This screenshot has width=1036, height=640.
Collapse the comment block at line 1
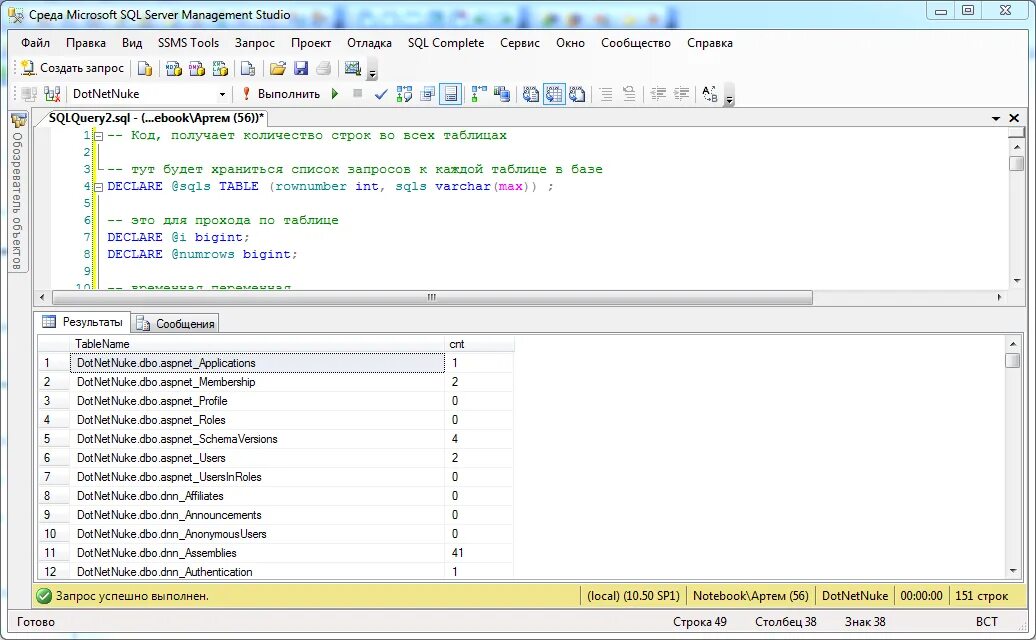point(98,136)
